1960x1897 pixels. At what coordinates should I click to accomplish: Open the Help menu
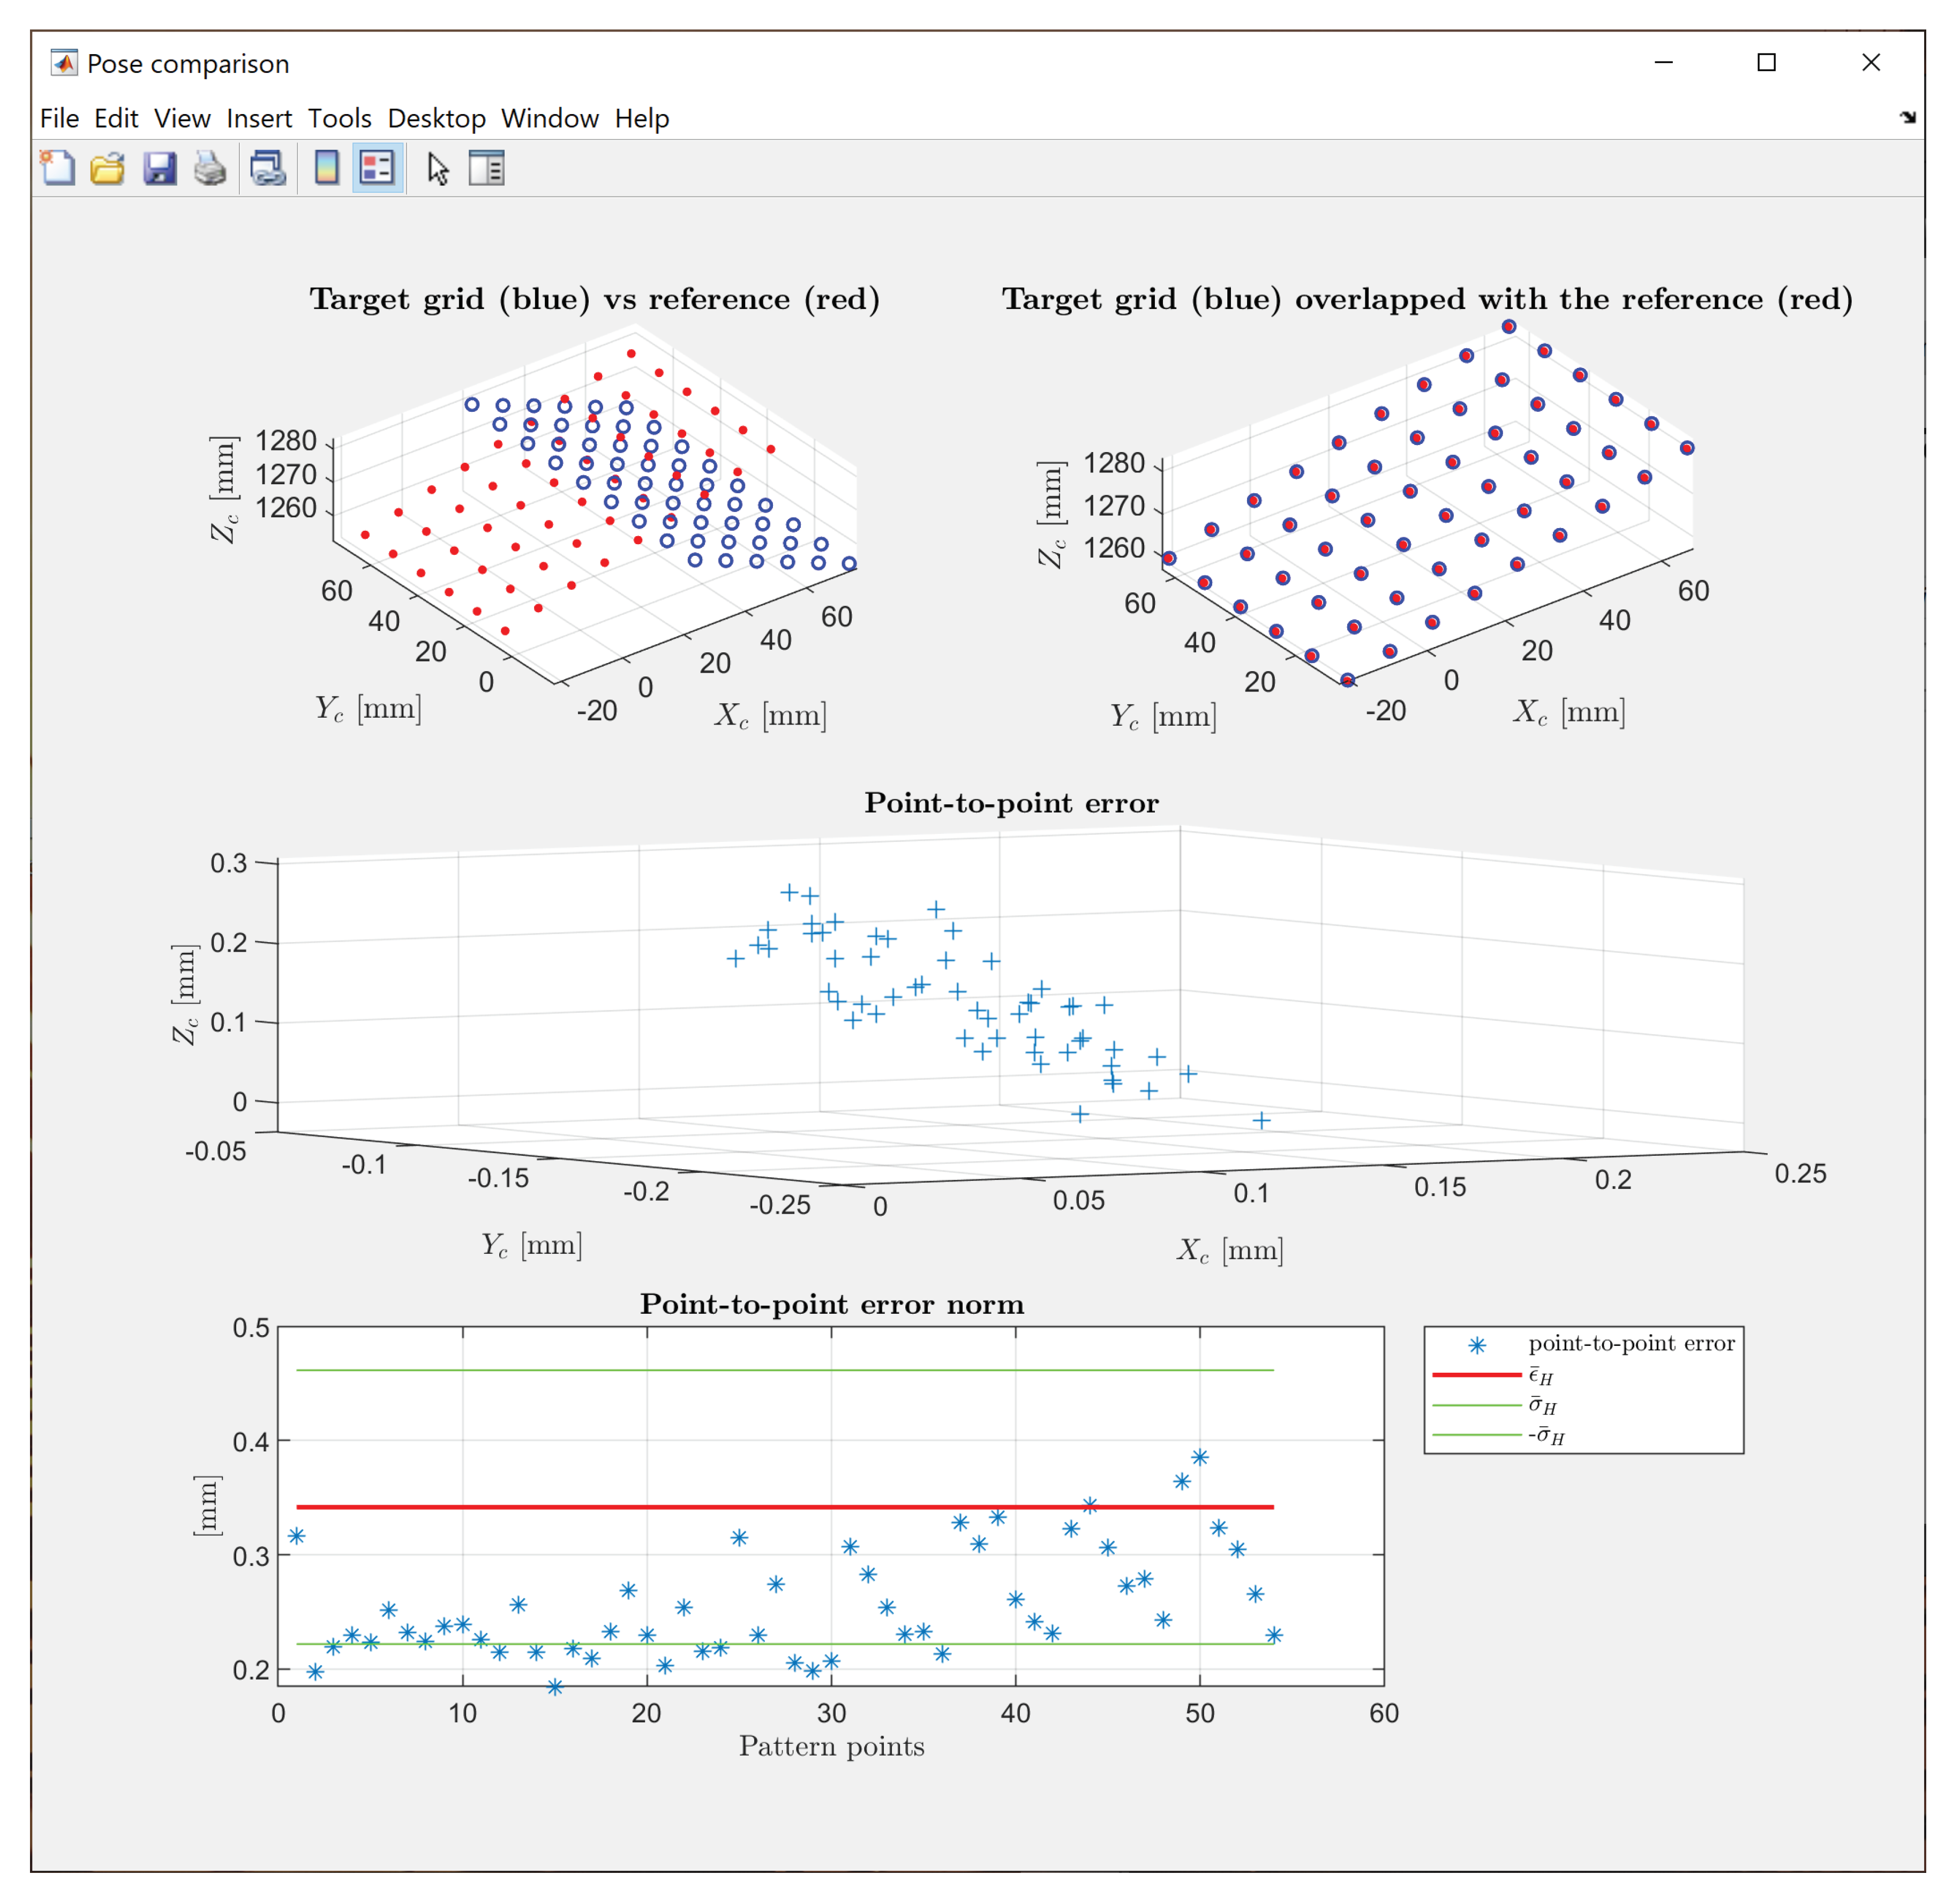coord(641,118)
